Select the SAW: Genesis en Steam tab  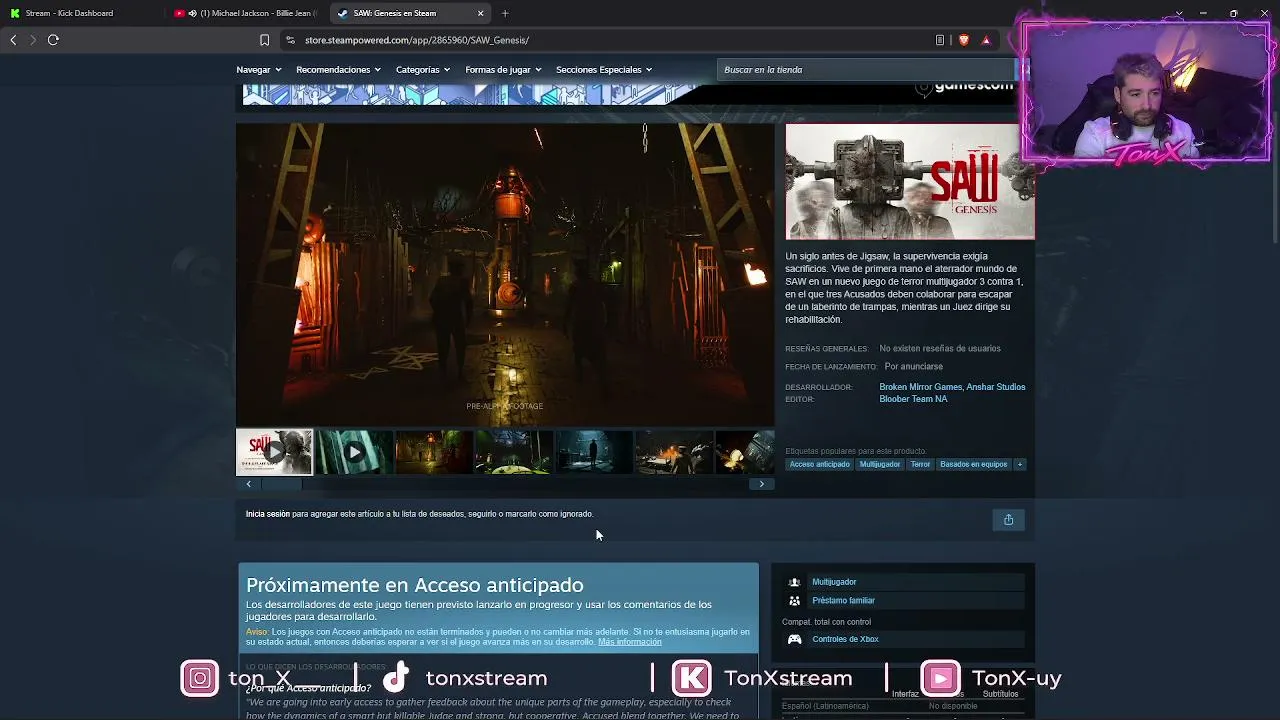[x=410, y=13]
